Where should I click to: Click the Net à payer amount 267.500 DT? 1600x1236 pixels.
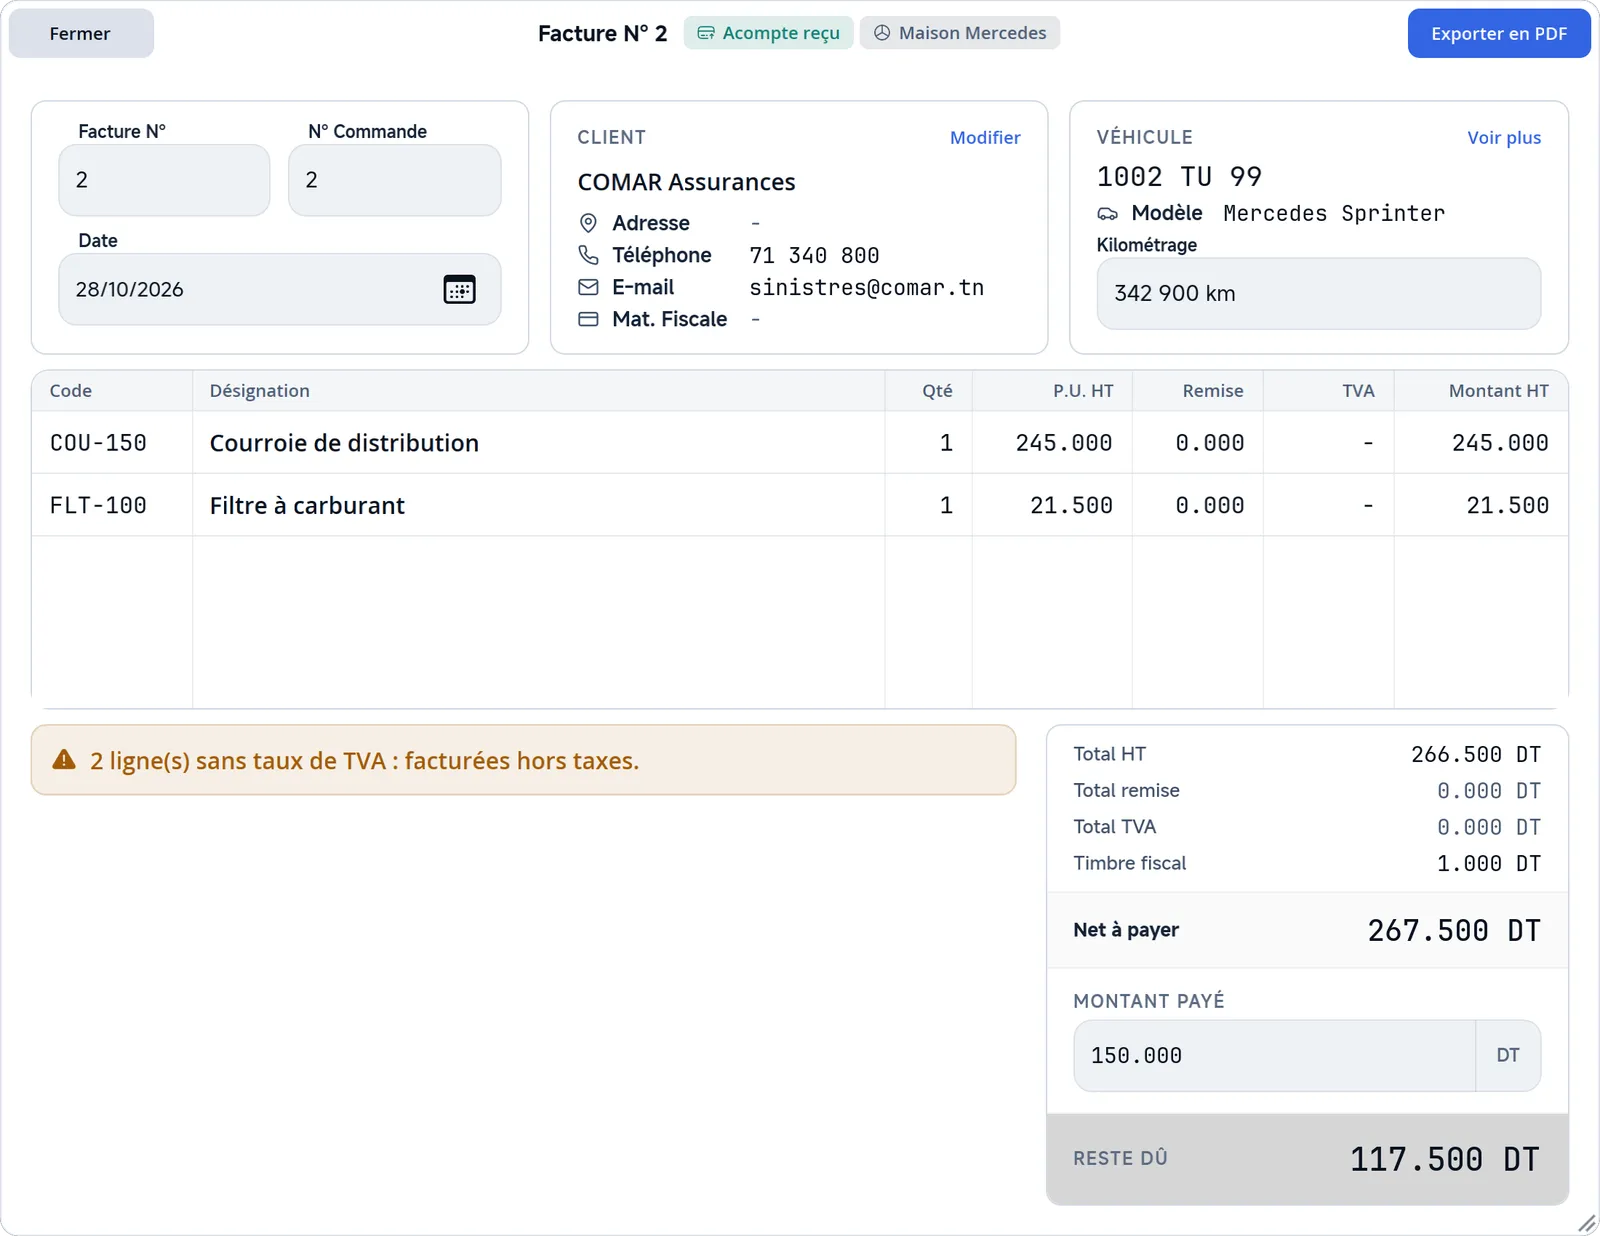1454,930
